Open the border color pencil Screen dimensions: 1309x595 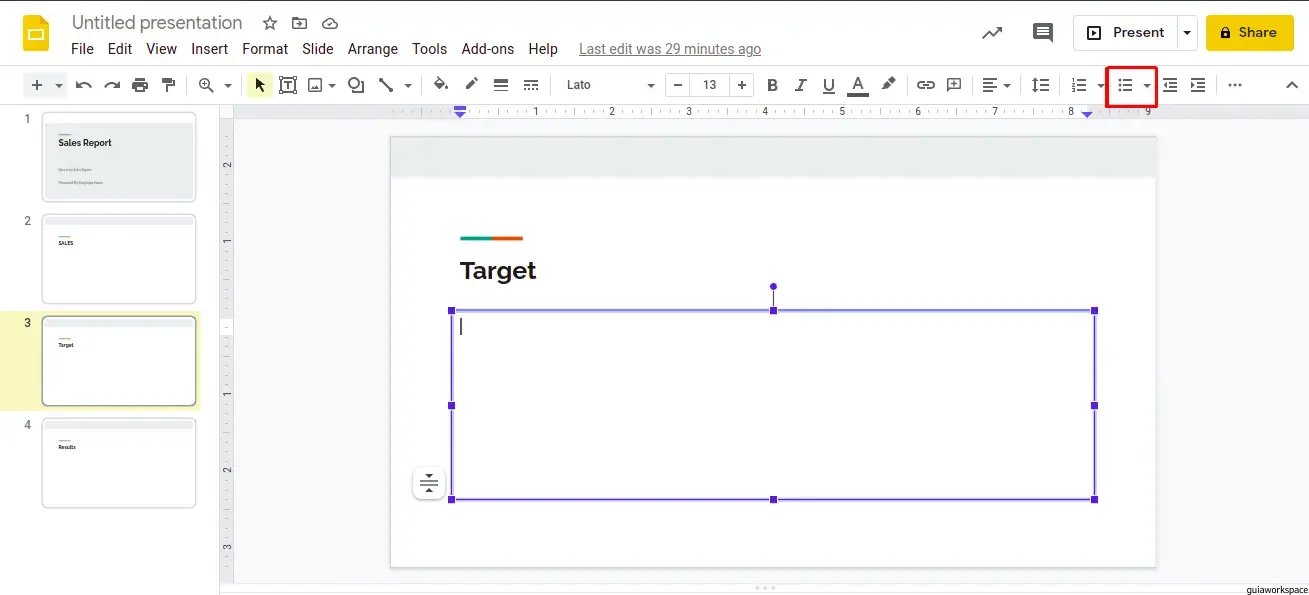pyautogui.click(x=471, y=85)
